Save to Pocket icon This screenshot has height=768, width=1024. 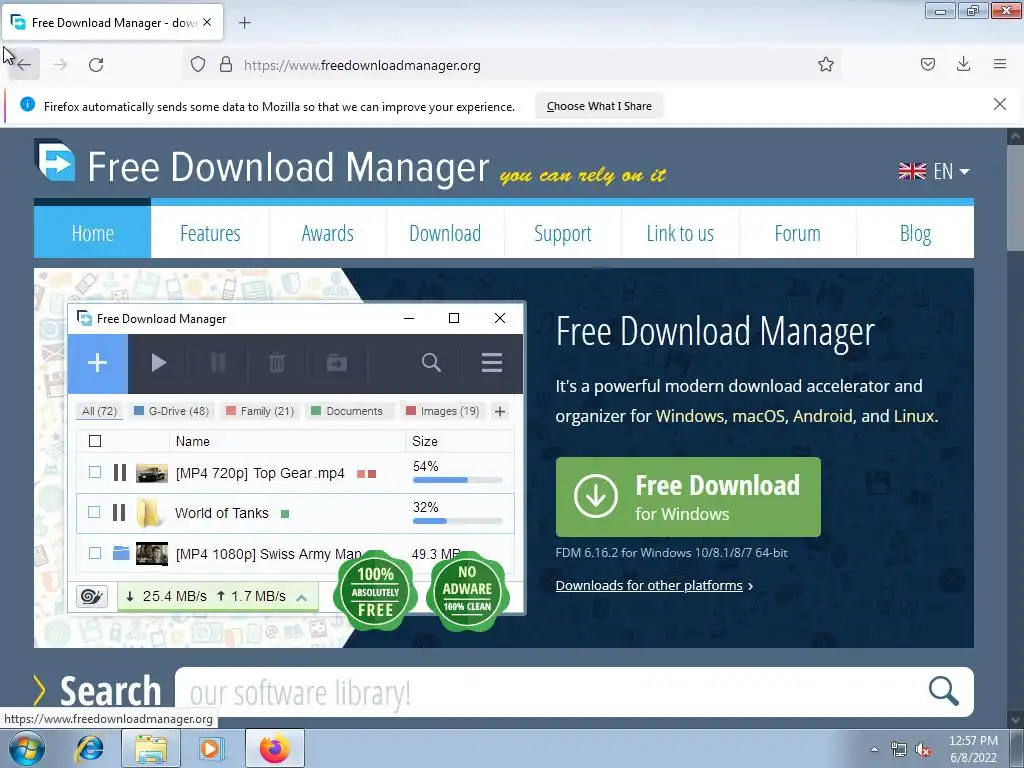(928, 64)
